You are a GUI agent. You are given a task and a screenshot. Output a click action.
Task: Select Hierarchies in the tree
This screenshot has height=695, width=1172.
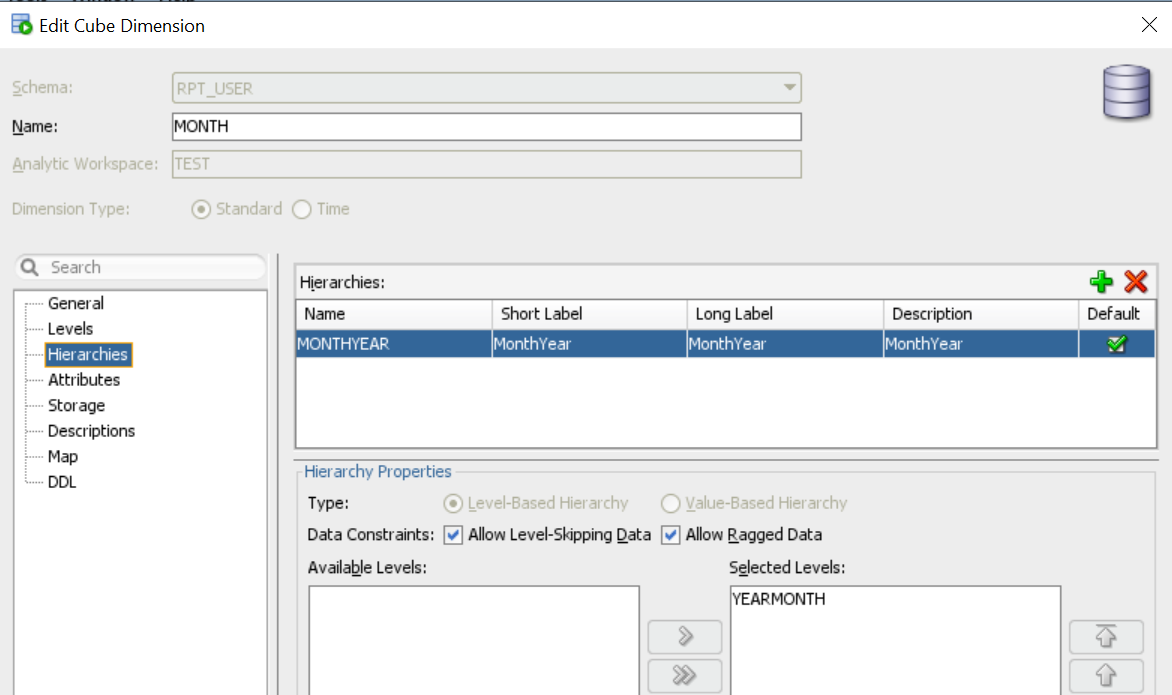88,354
